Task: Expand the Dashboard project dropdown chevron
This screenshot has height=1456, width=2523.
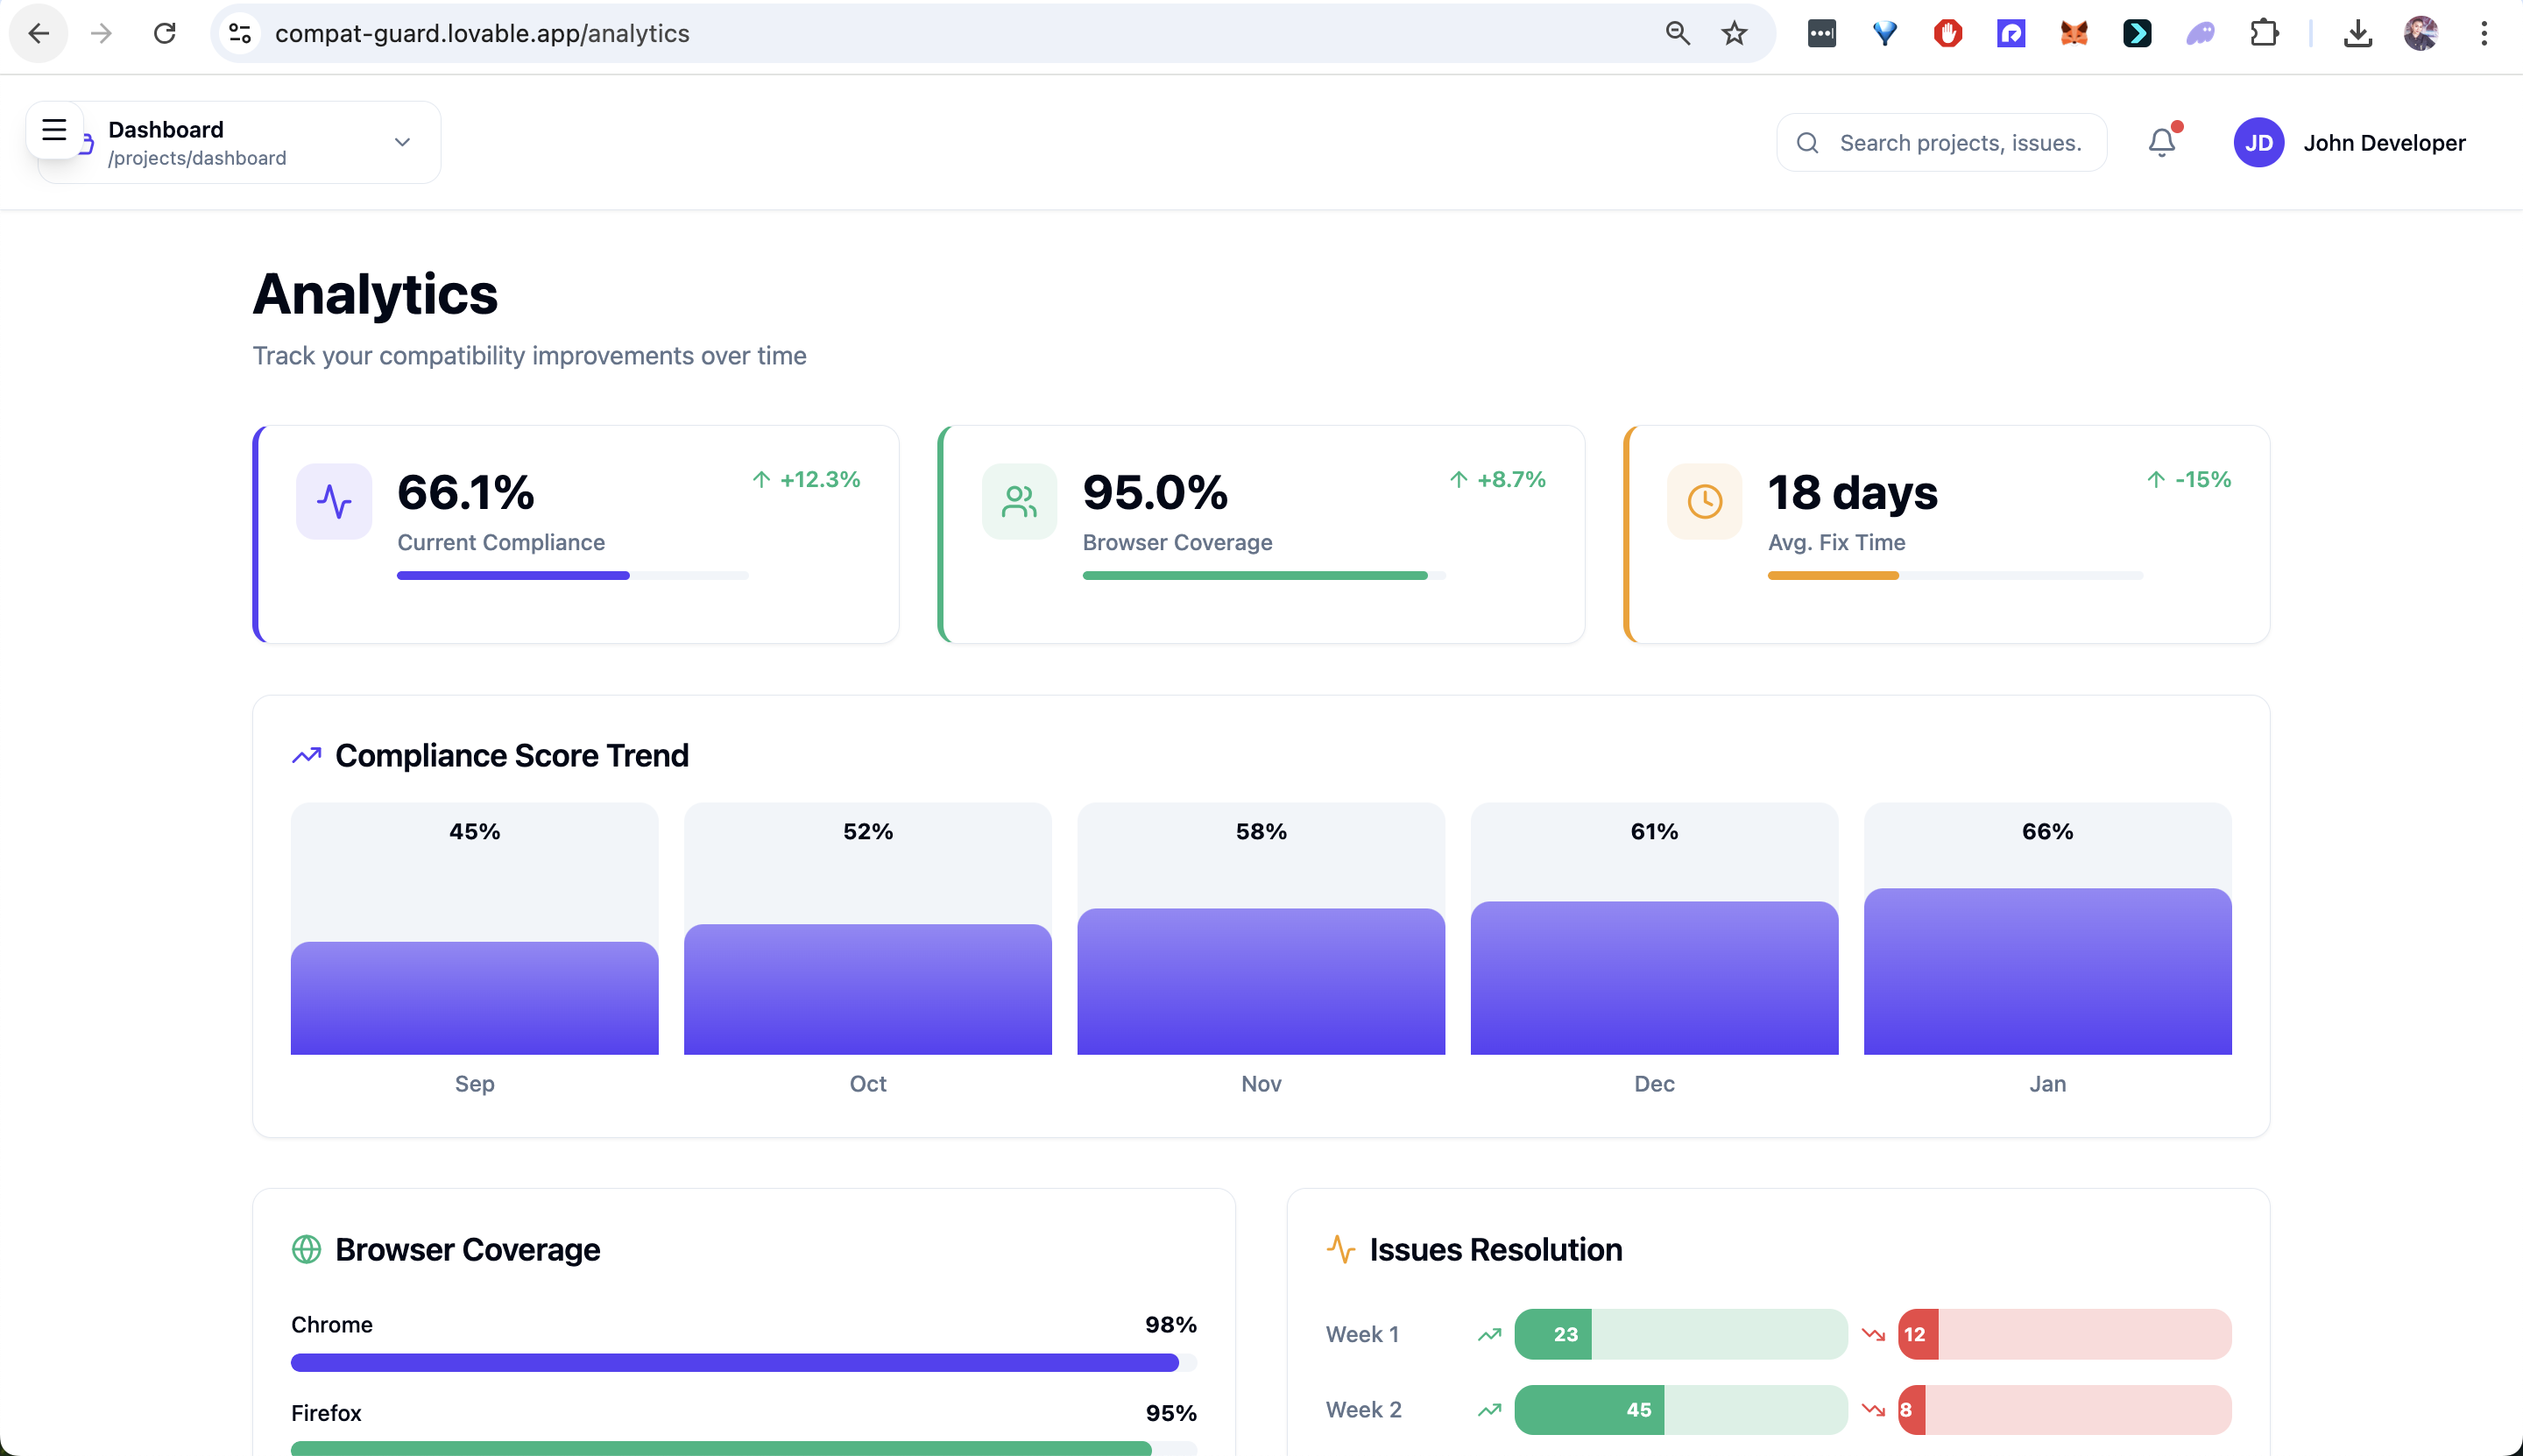Action: click(x=402, y=142)
